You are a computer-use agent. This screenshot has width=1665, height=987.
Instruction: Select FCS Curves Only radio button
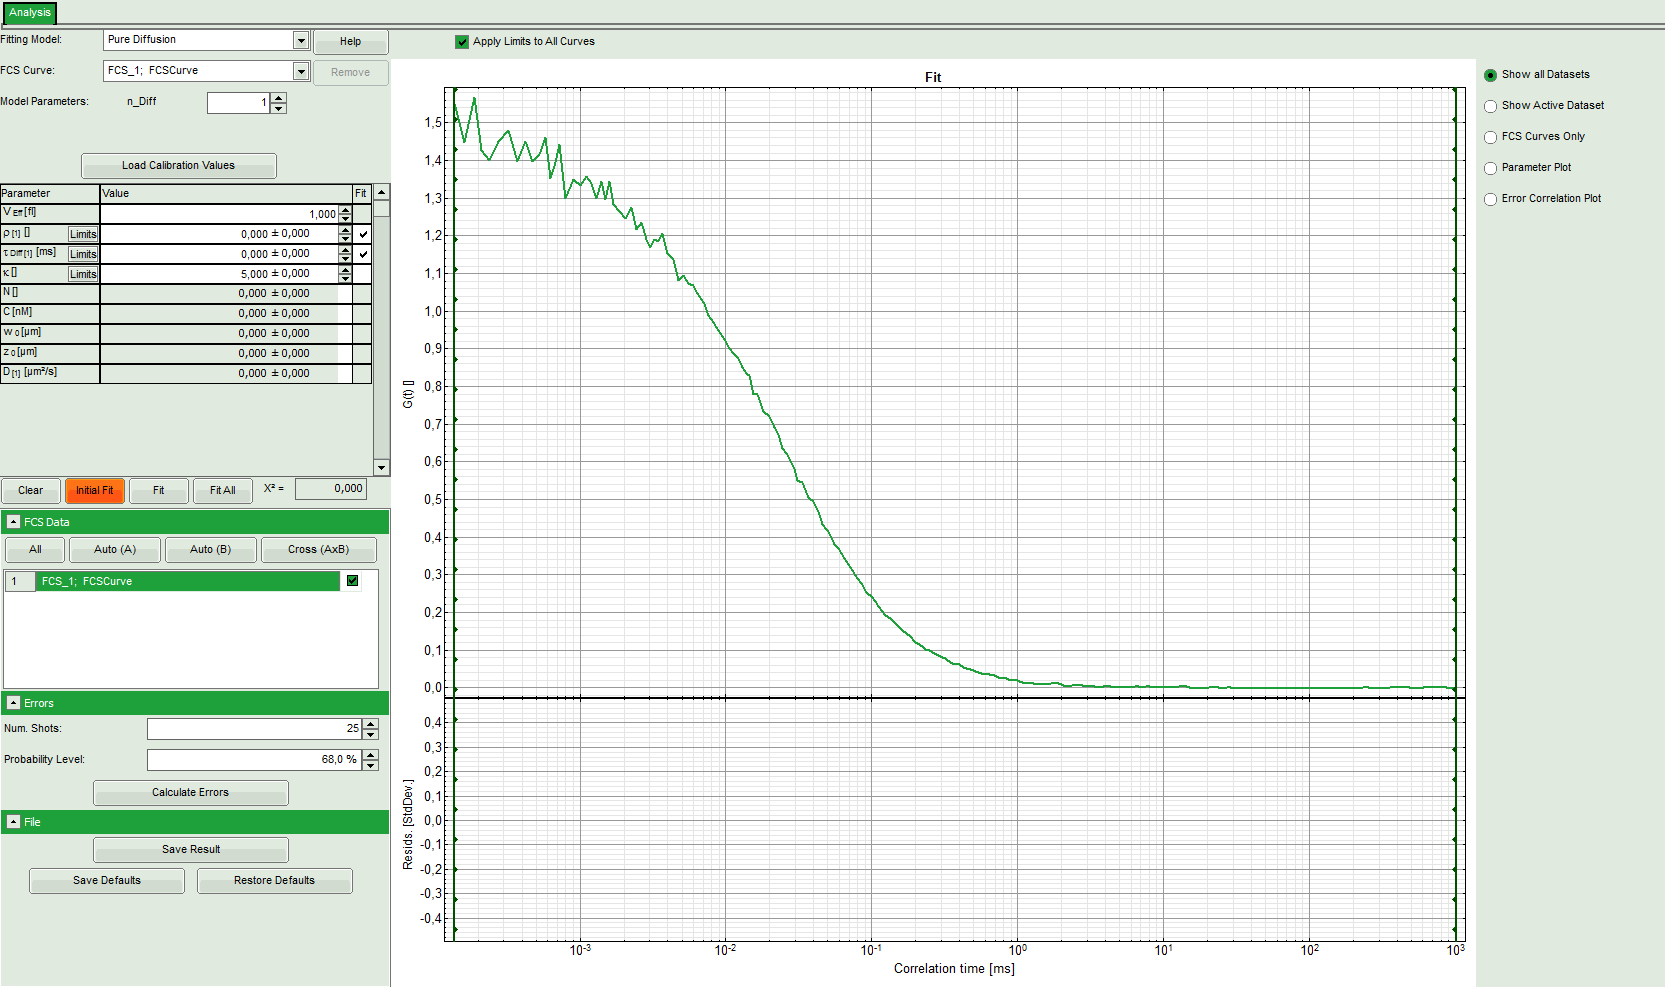click(1490, 137)
